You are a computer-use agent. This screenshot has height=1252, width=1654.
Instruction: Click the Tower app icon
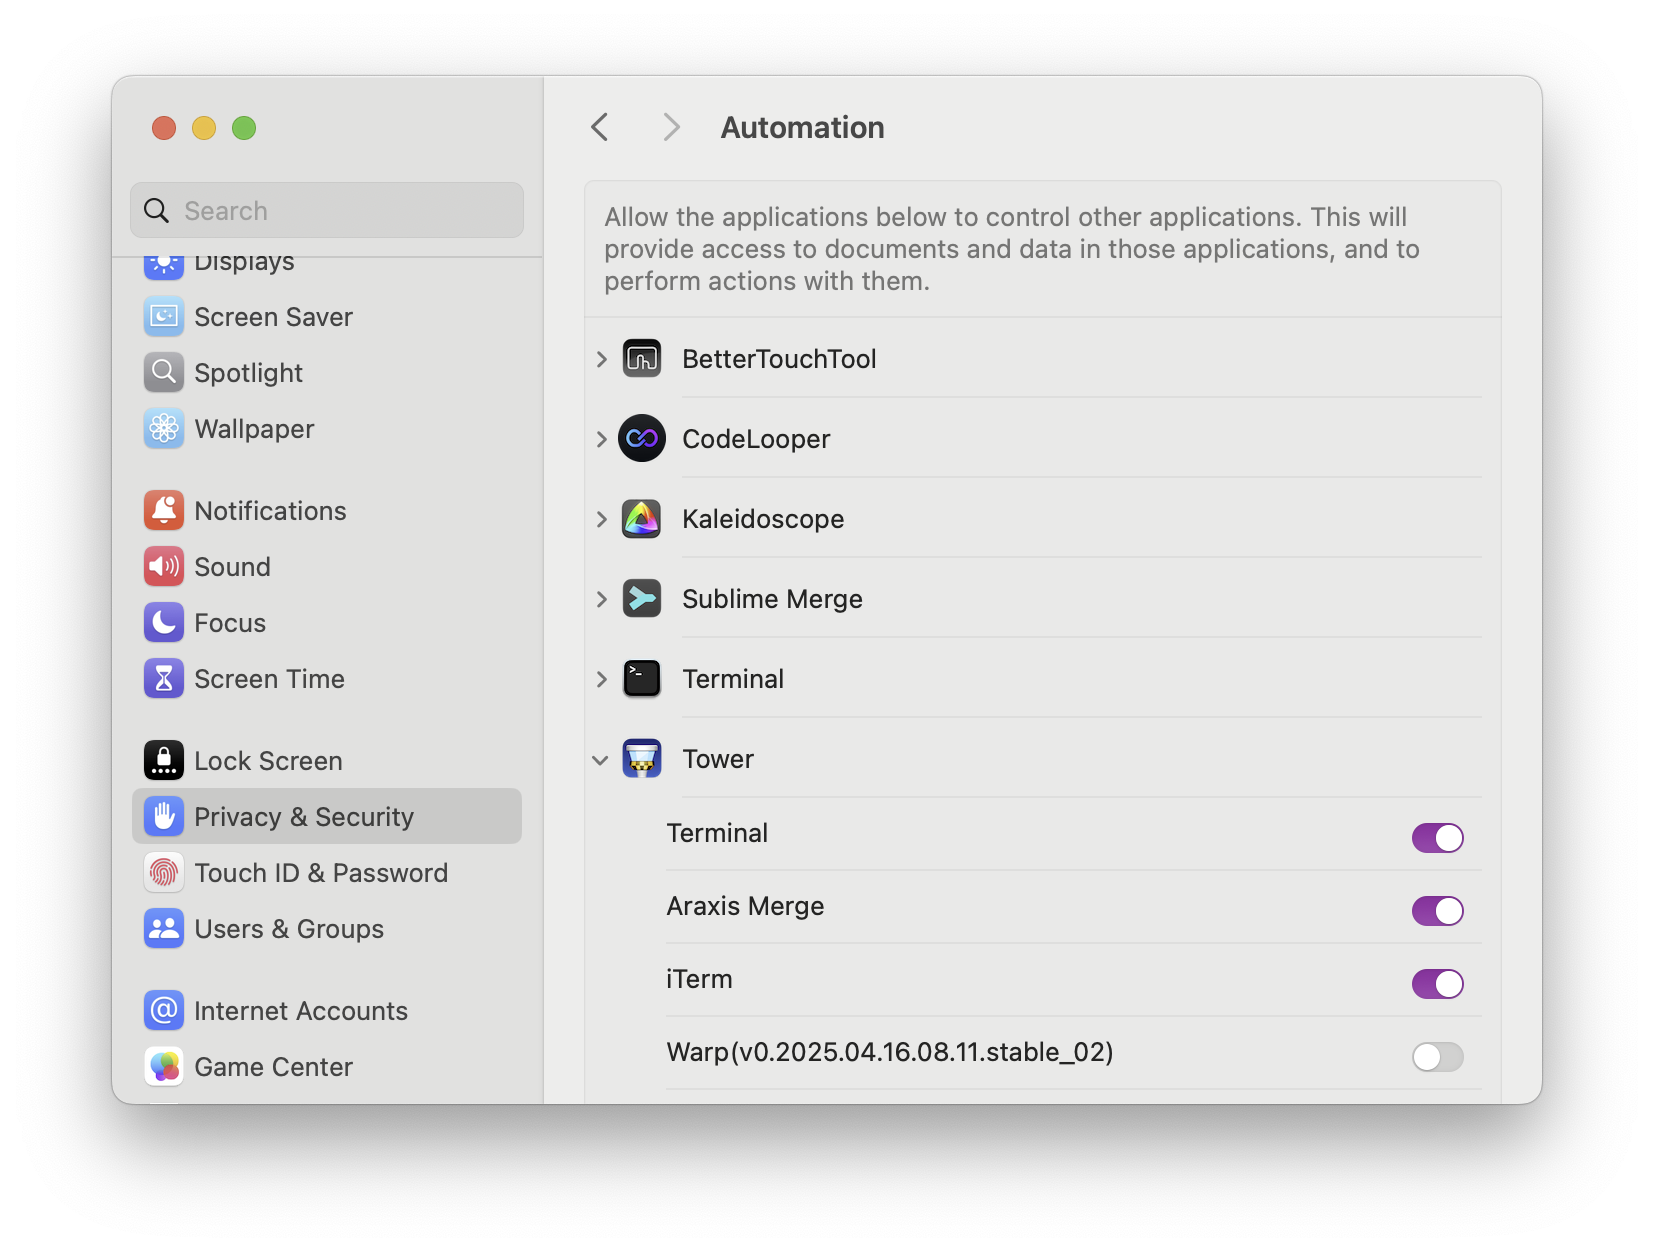(x=641, y=758)
